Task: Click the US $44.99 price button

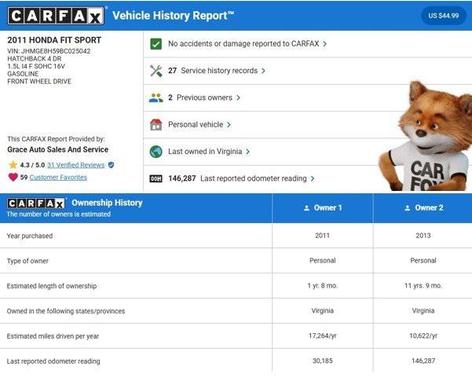Action: (x=443, y=16)
